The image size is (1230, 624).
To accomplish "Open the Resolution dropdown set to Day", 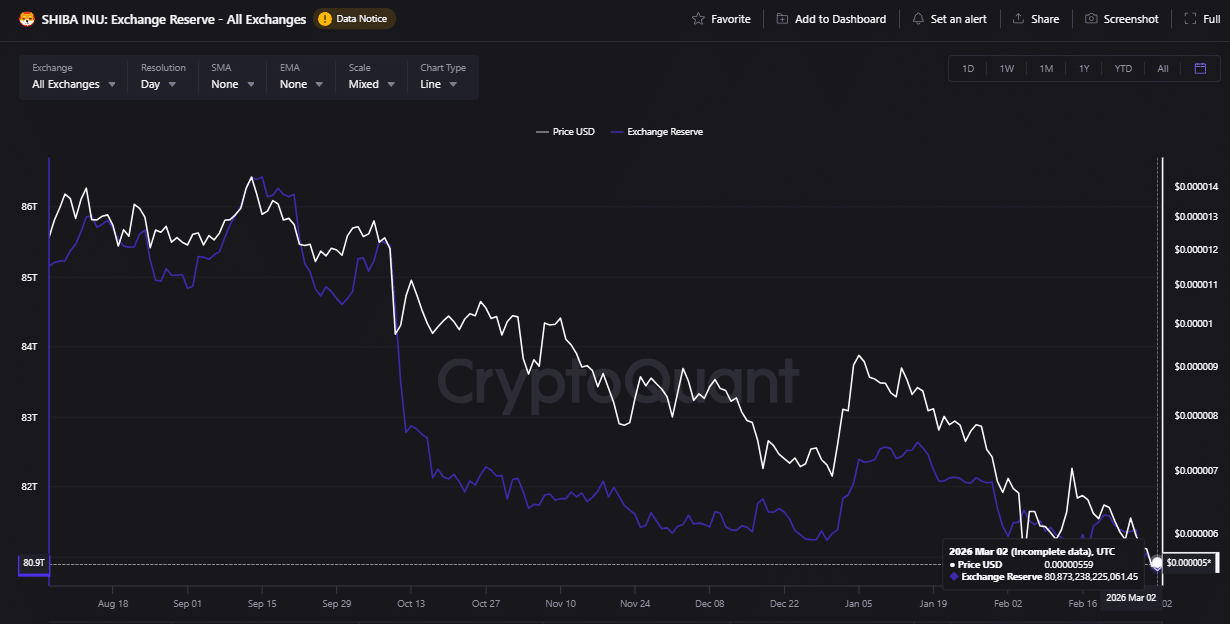I will coord(158,84).
